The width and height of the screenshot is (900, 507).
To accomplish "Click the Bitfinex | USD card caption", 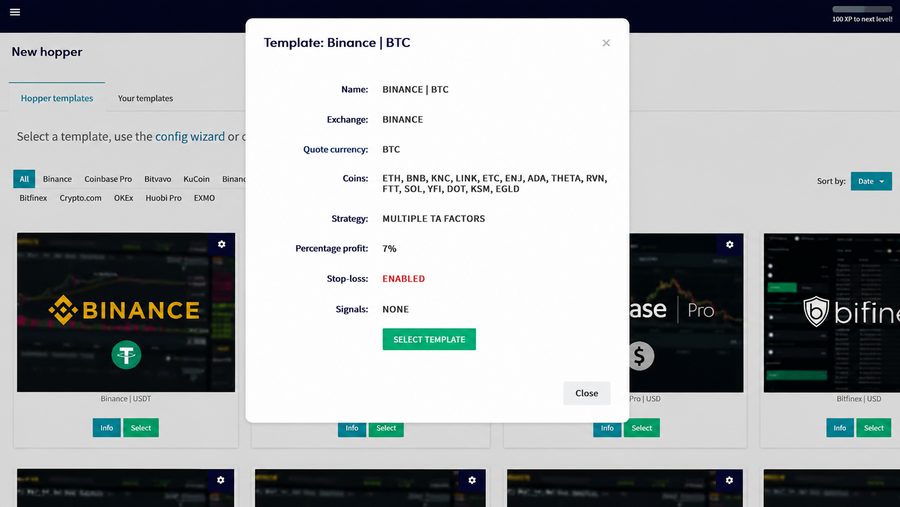I will (859, 398).
